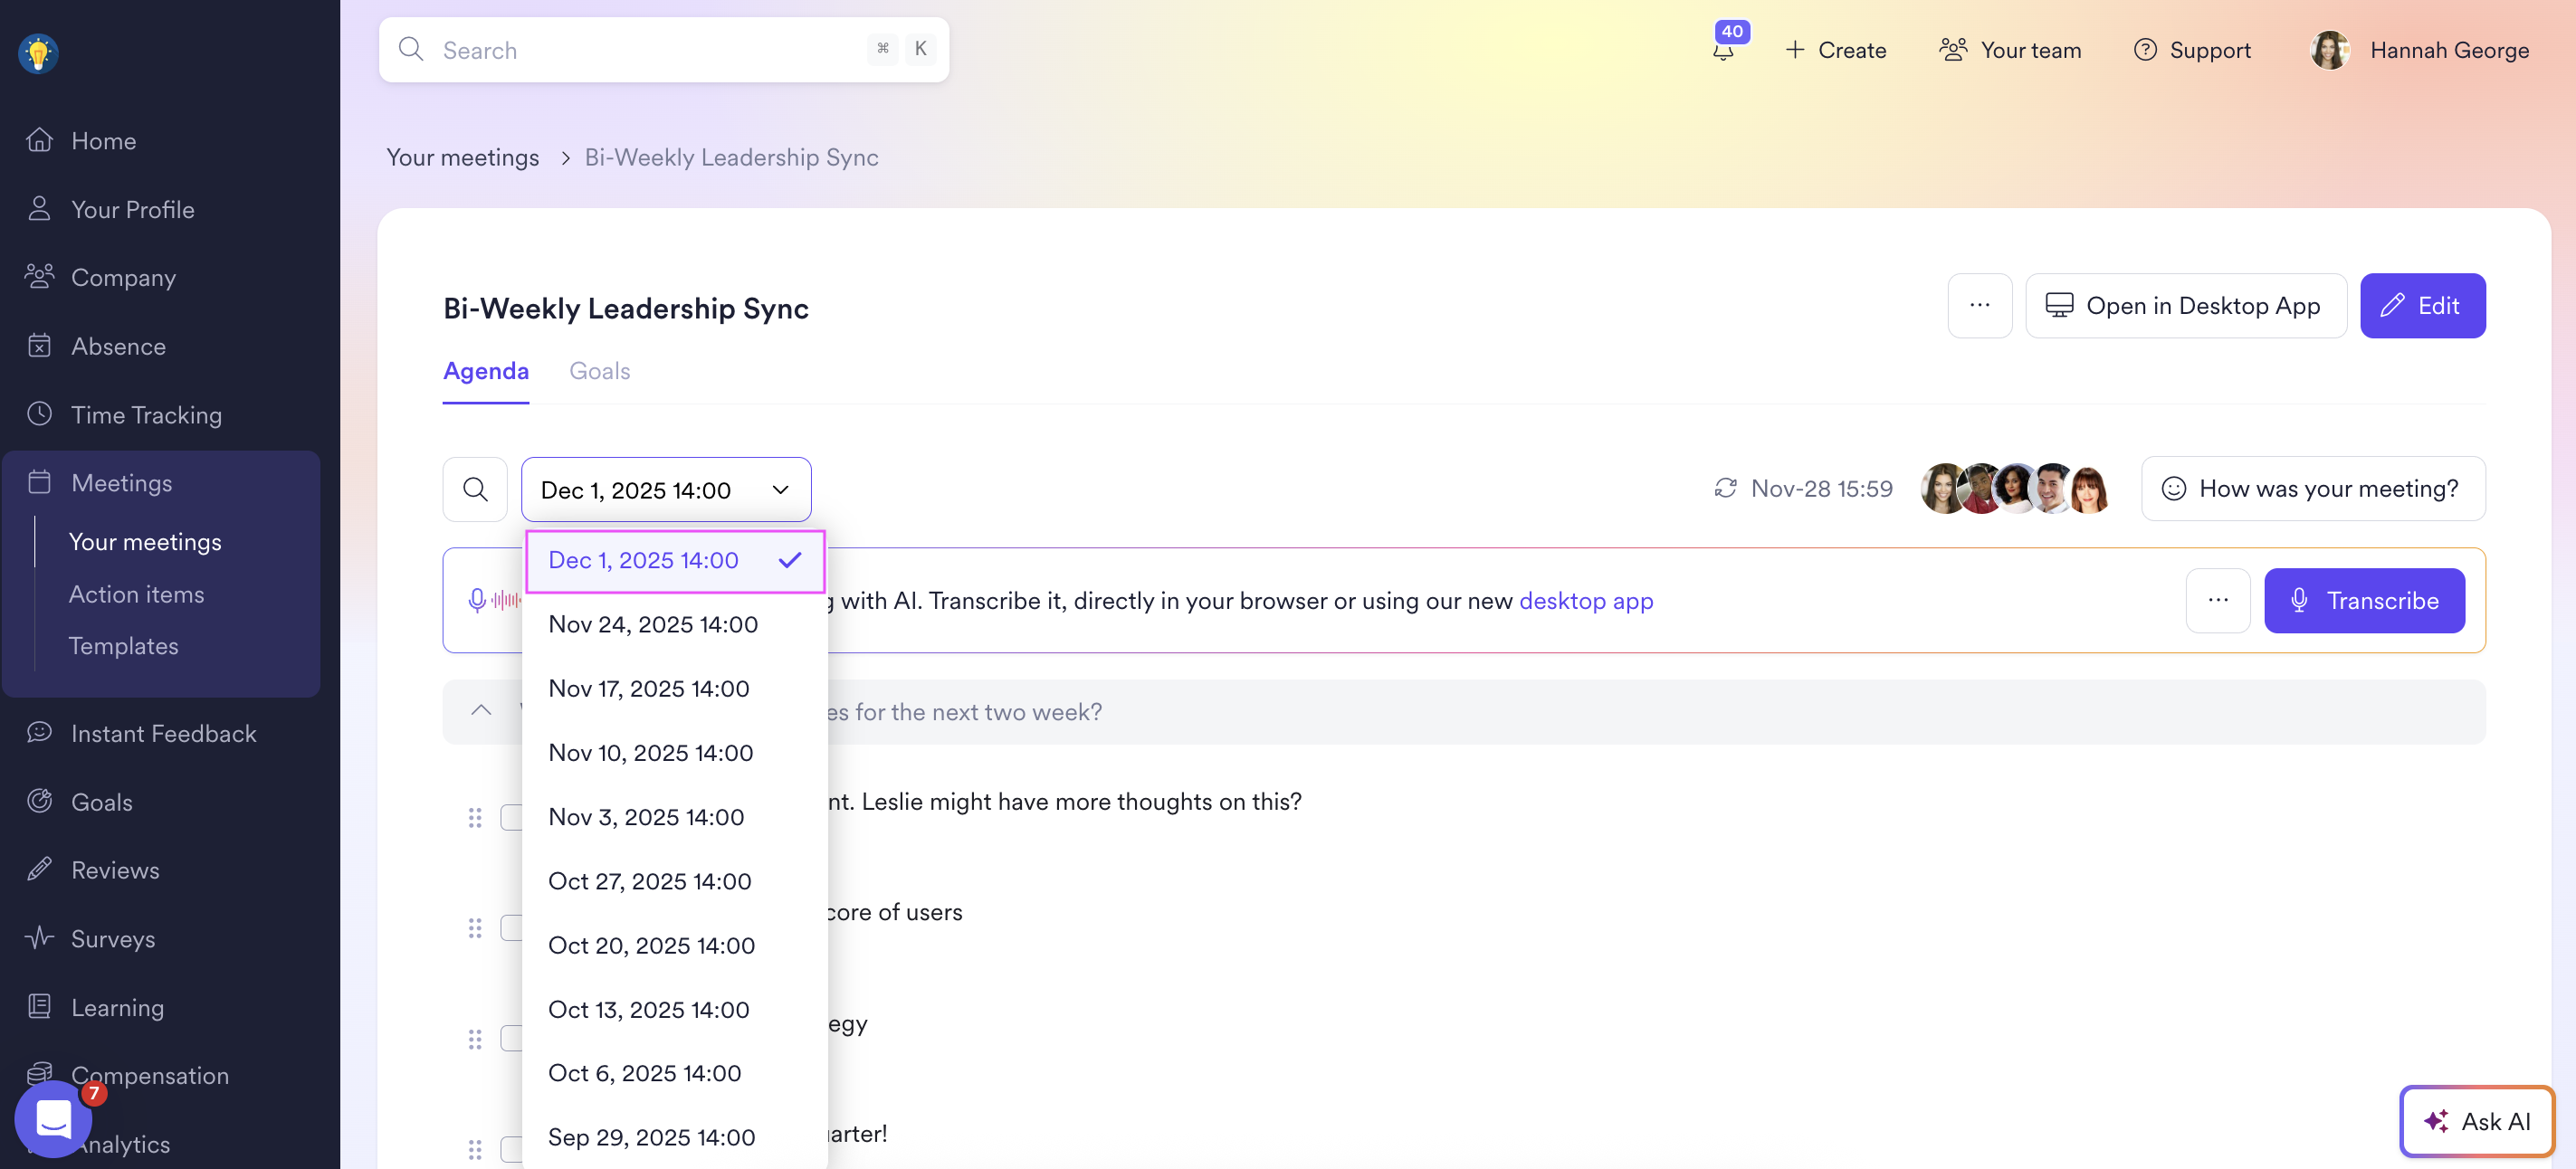Click the Time Tracking clock icon

(39, 414)
